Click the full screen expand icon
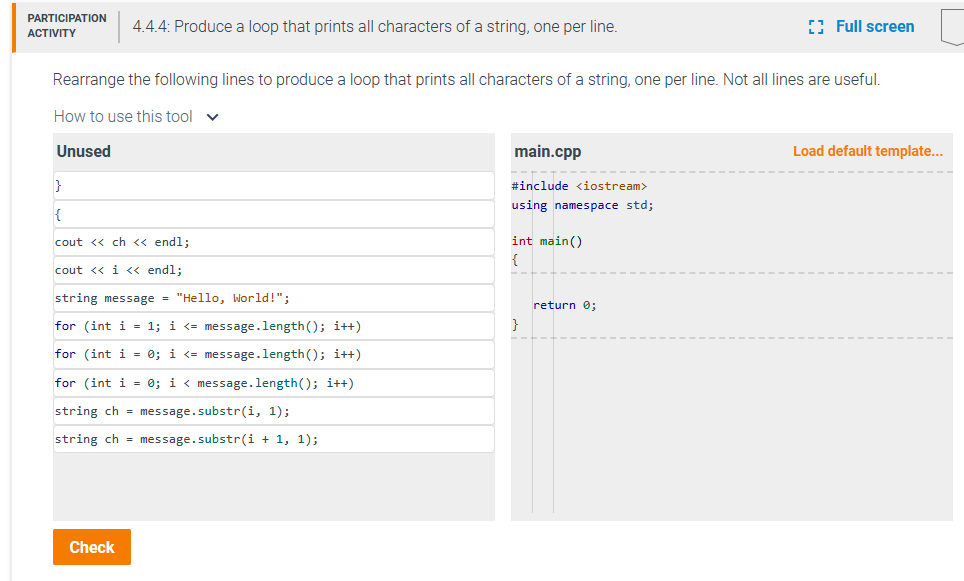This screenshot has height=581, width=964. click(815, 25)
